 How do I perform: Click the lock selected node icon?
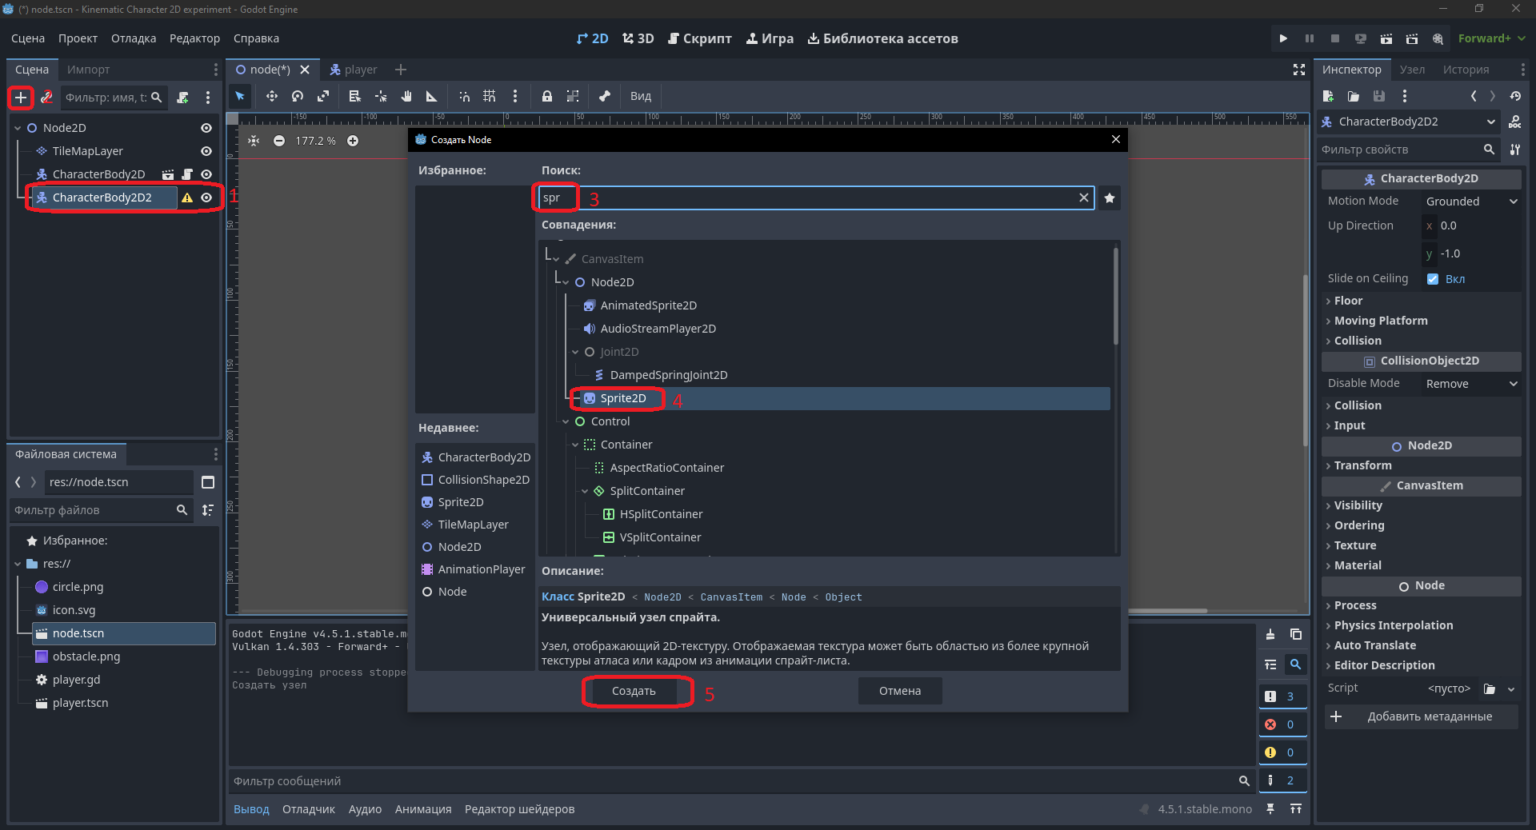(x=547, y=96)
